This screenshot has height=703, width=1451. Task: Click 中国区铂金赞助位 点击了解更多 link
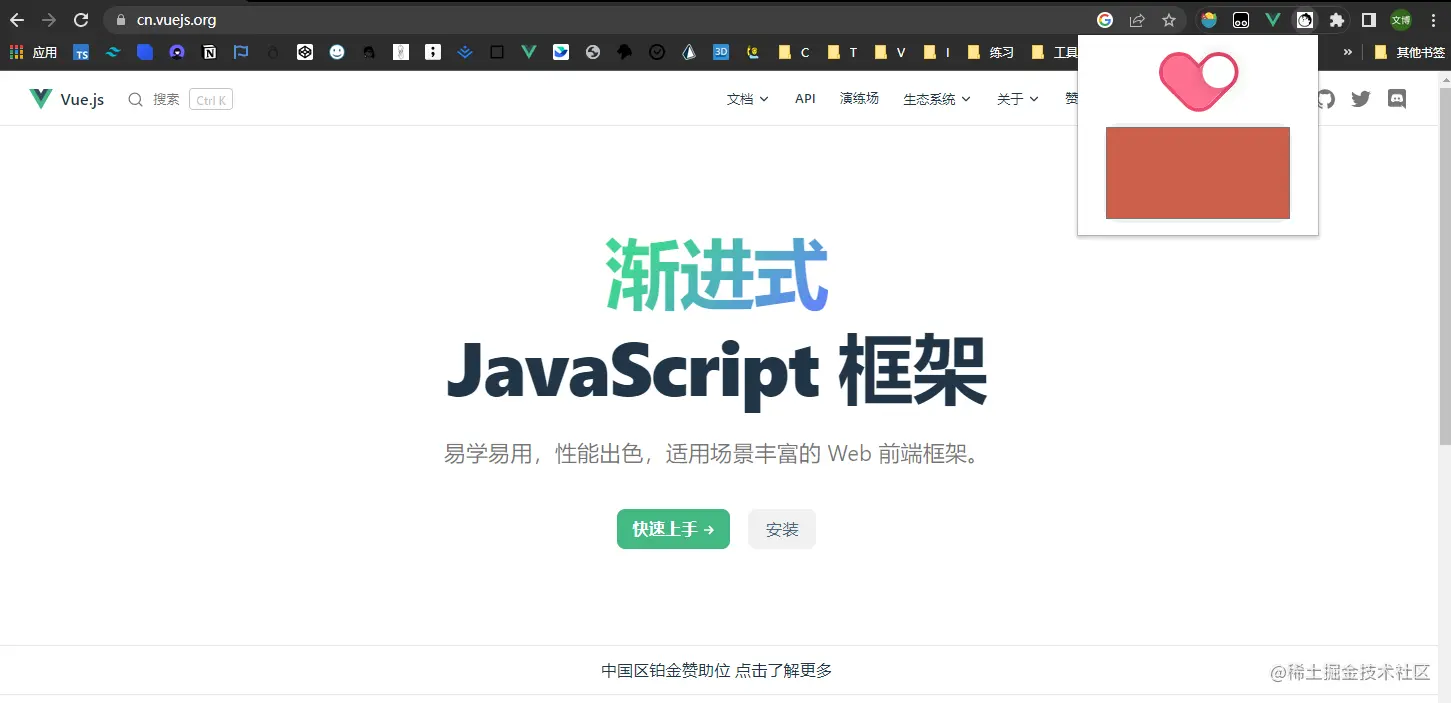pyautogui.click(x=716, y=671)
